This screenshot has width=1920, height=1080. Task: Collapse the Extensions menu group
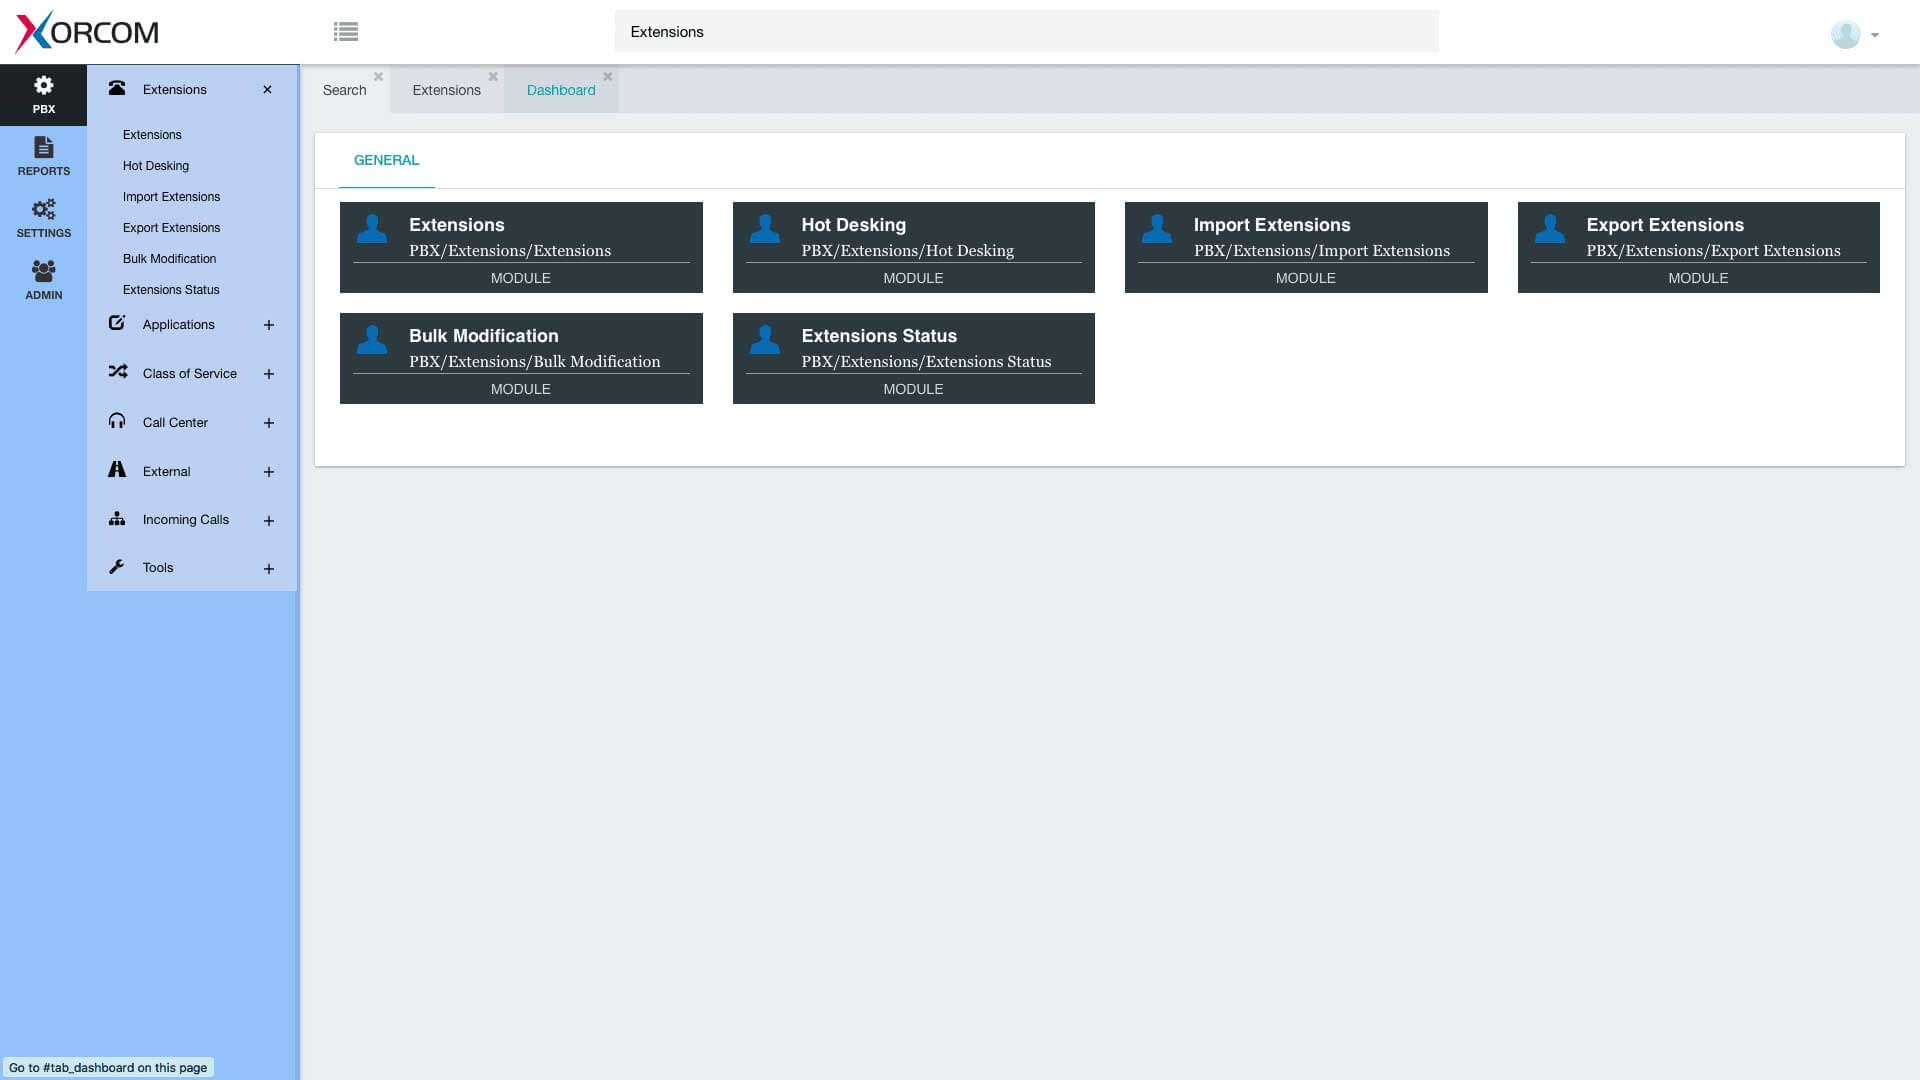267,90
